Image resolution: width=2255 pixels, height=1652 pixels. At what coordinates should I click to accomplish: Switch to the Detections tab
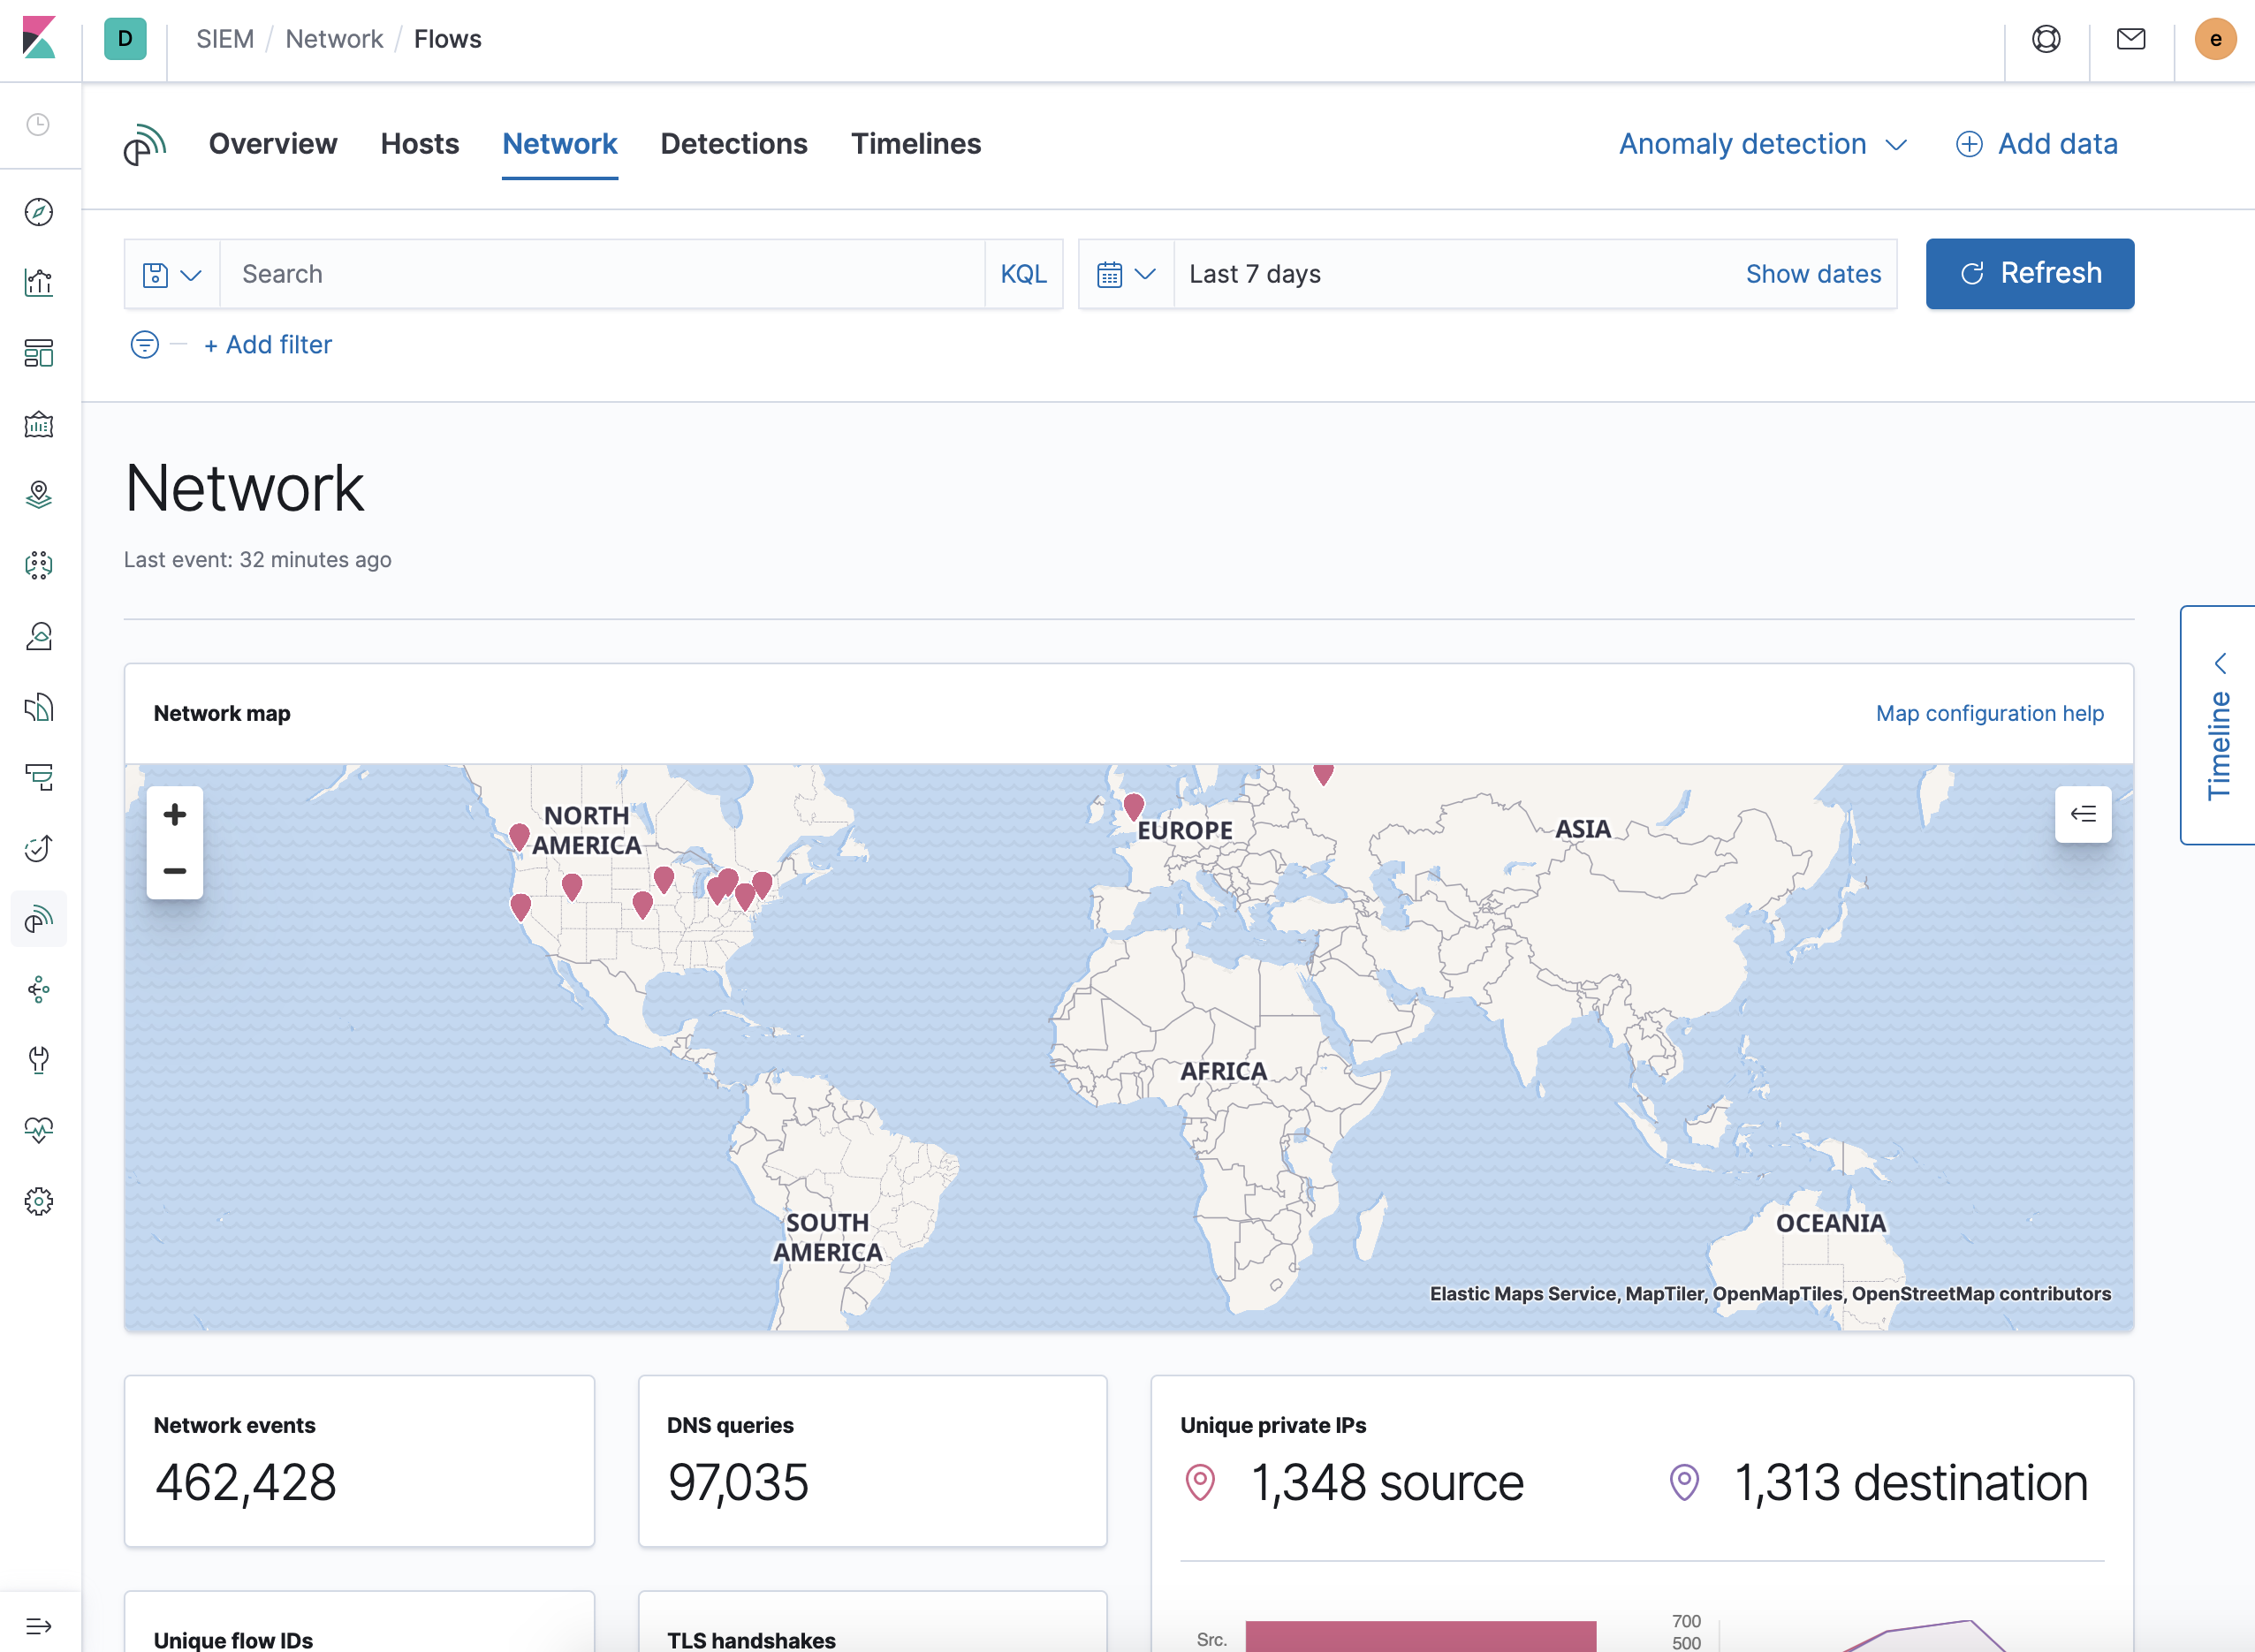click(x=733, y=144)
